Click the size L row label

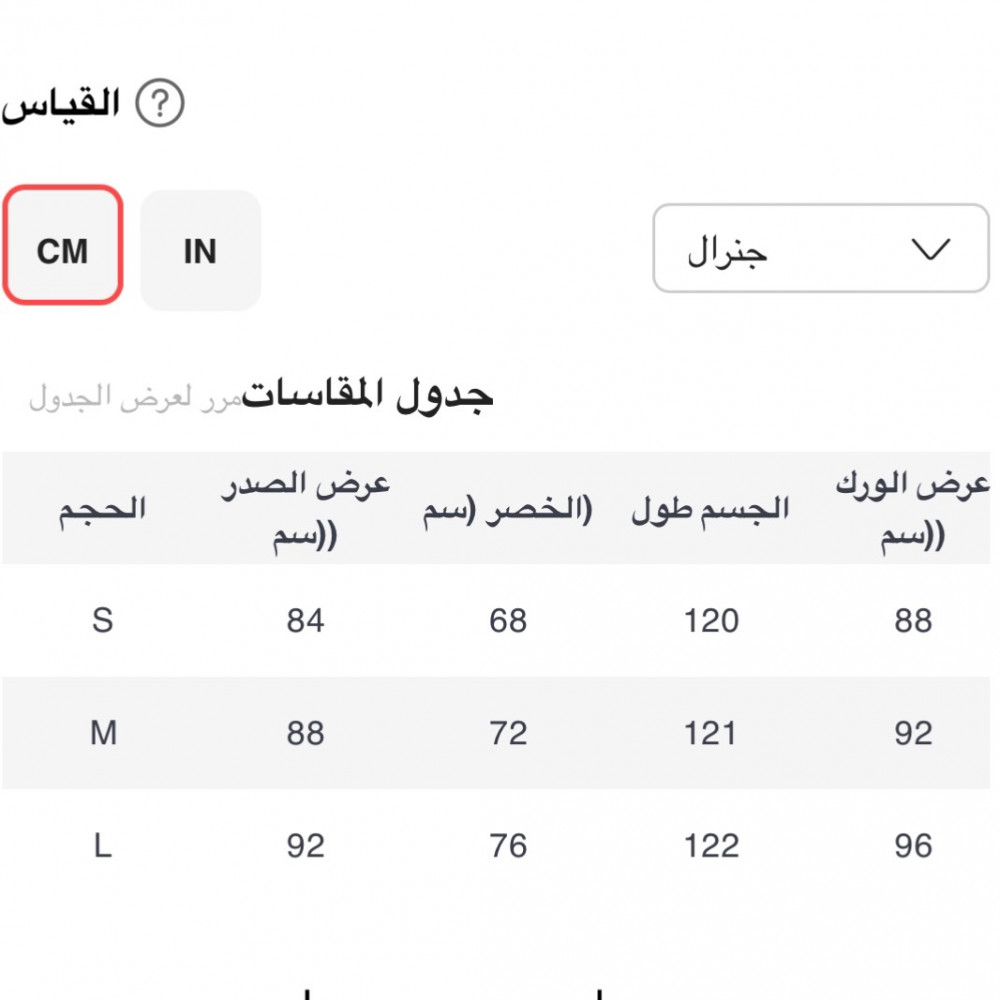pos(102,847)
